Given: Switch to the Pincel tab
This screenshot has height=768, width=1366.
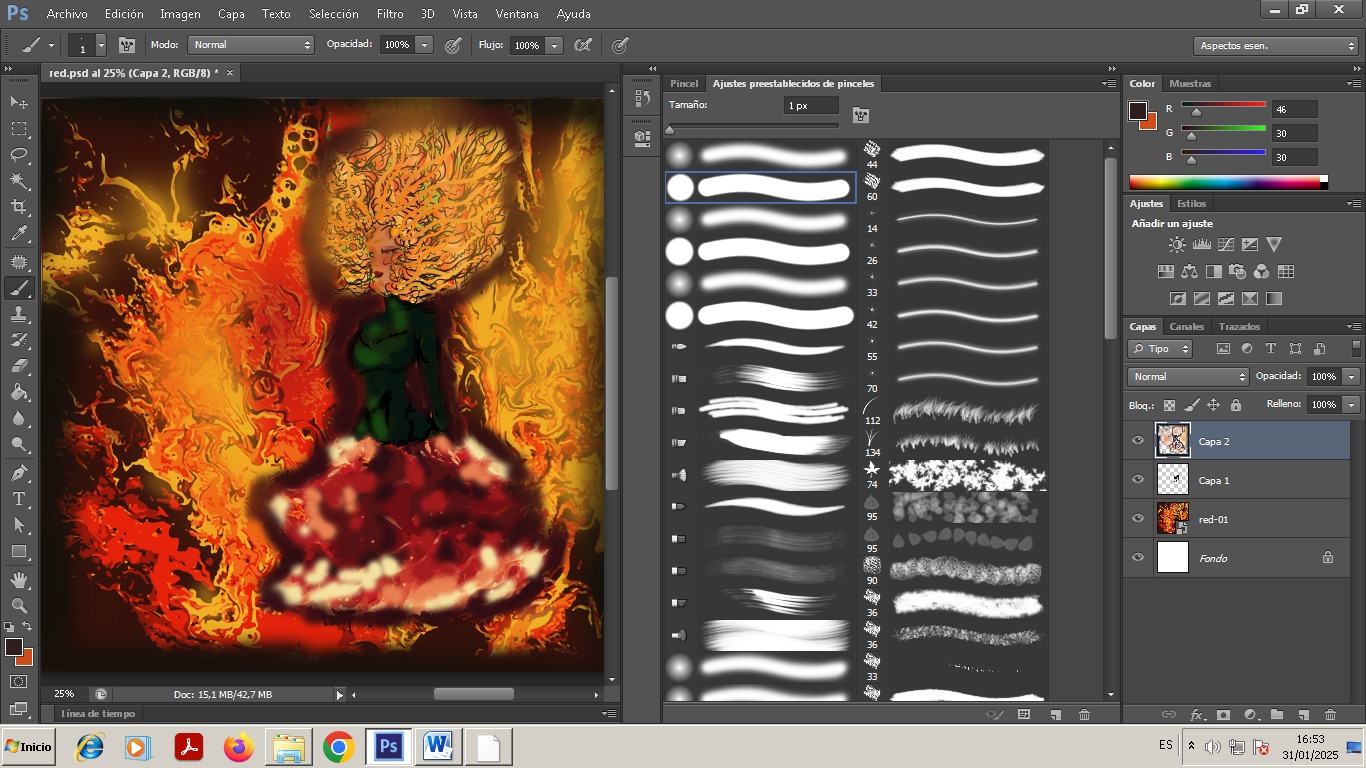Looking at the screenshot, I should pyautogui.click(x=684, y=84).
